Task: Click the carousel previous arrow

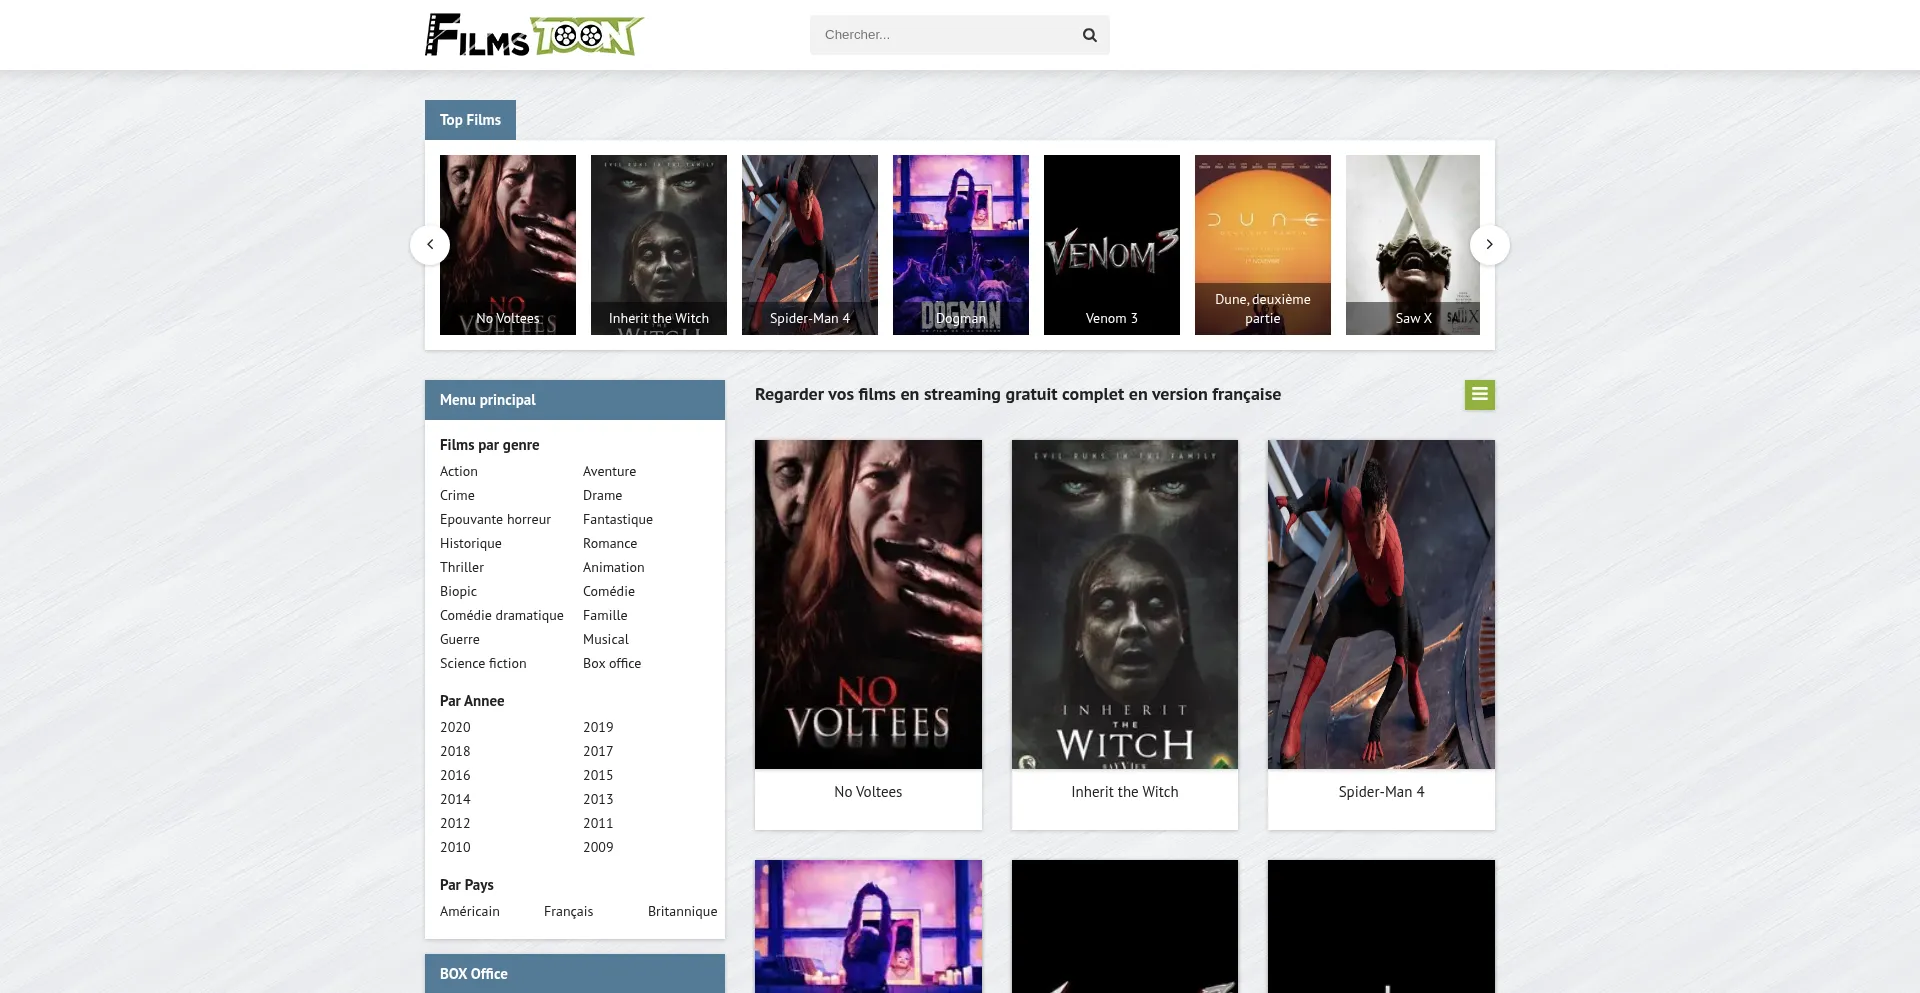Action: click(x=430, y=245)
